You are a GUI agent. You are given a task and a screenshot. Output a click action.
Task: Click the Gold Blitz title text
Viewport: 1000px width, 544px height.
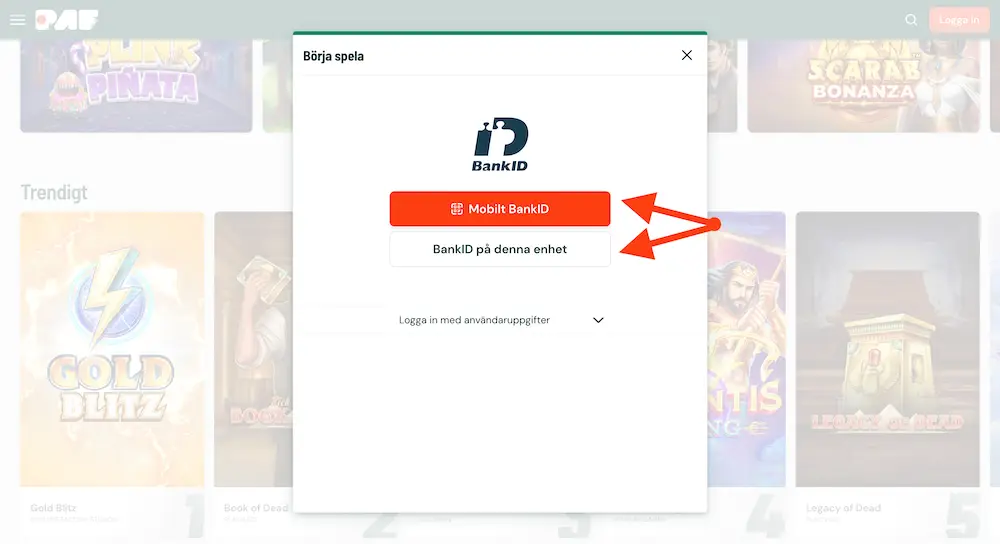point(54,508)
